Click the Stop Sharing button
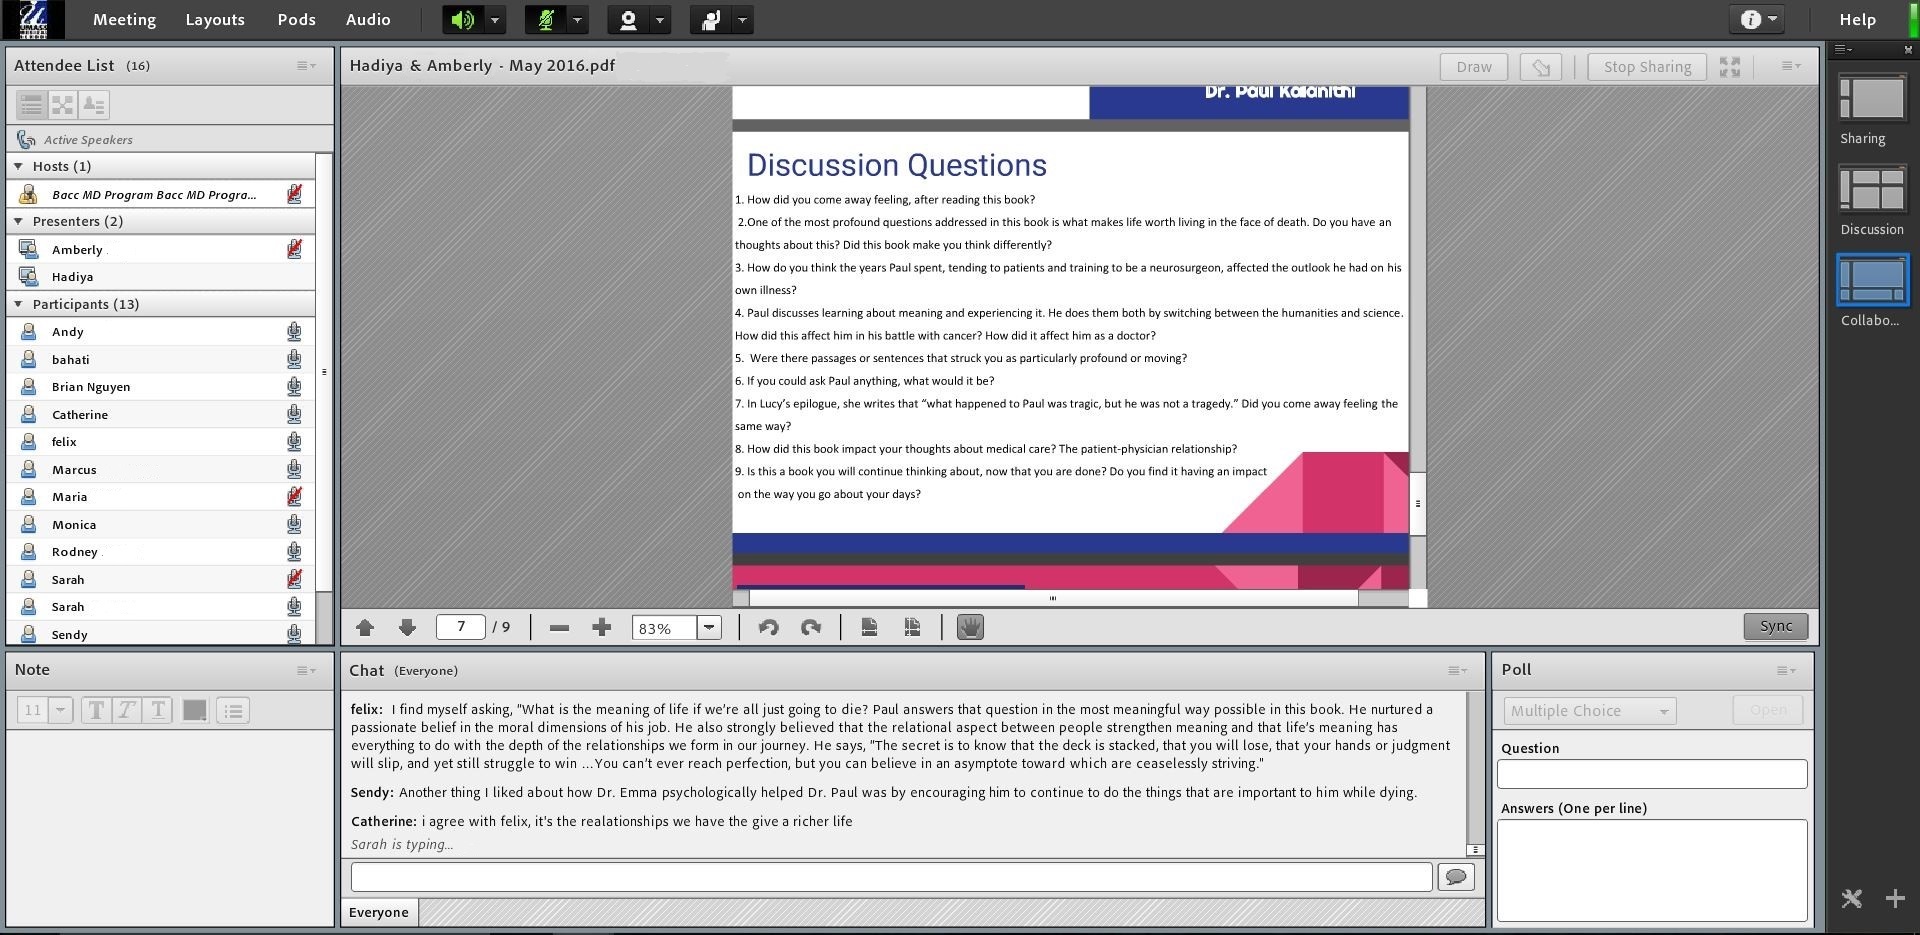Image resolution: width=1920 pixels, height=935 pixels. pyautogui.click(x=1647, y=67)
